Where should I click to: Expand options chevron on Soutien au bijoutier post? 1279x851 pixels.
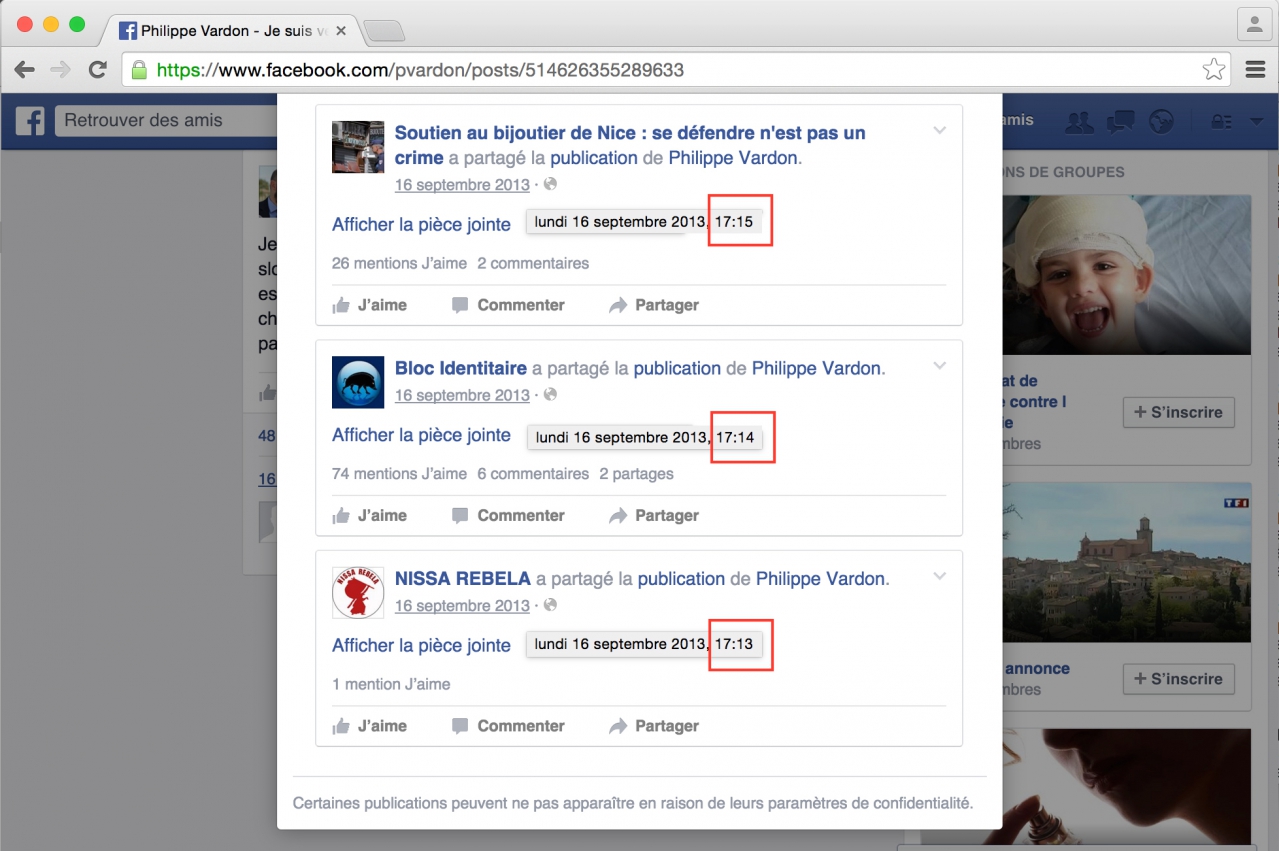[x=939, y=130]
